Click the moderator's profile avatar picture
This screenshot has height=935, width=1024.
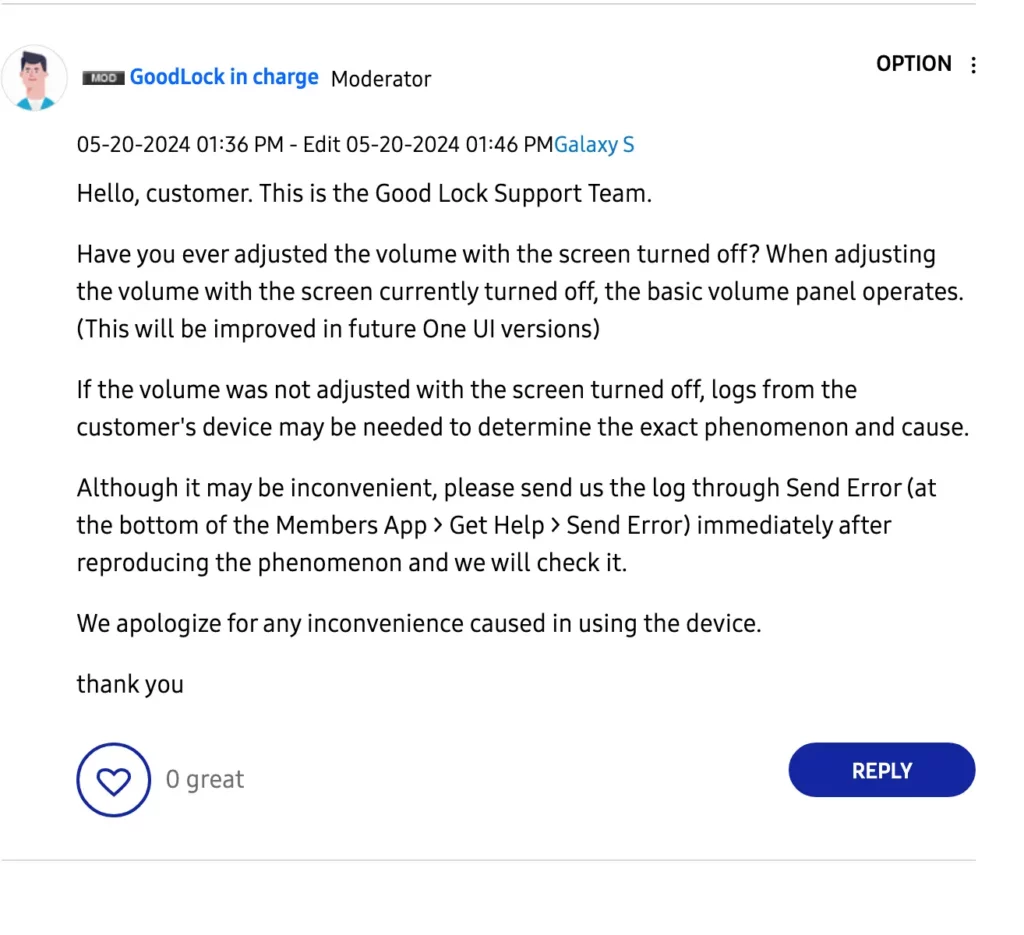(x=34, y=78)
